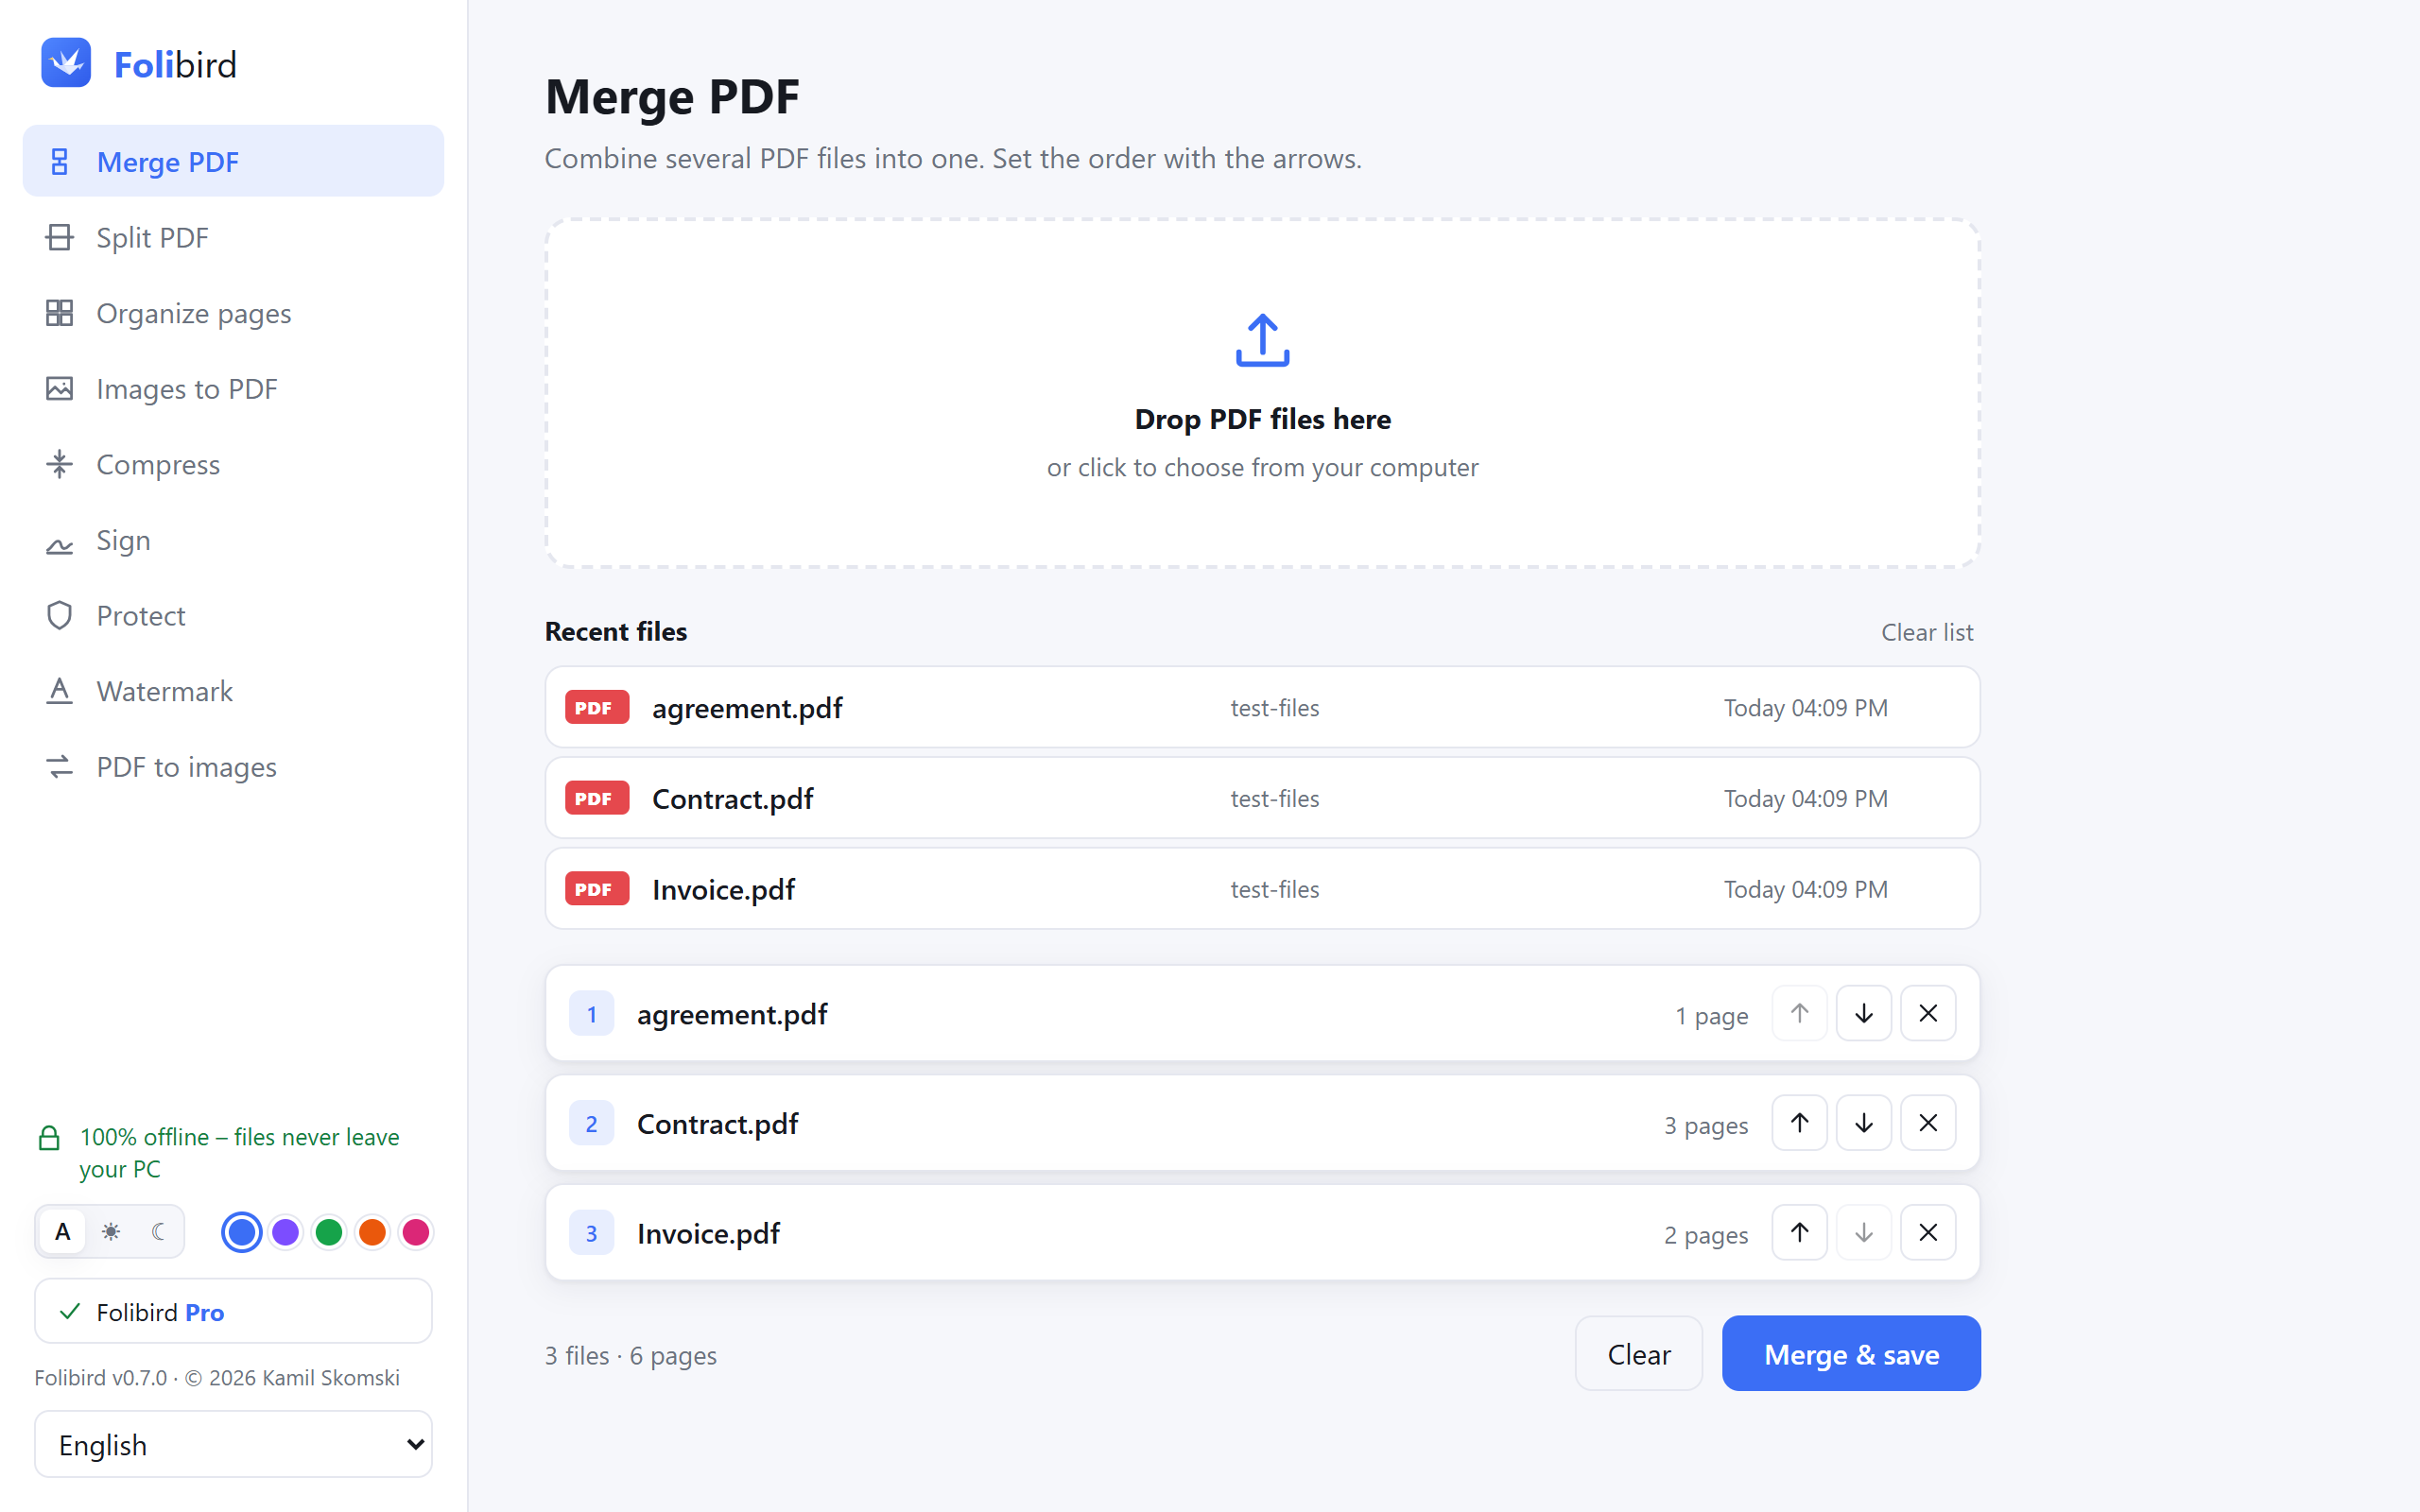The height and width of the screenshot is (1512, 2420).
Task: Move Contract.pdf up in merge order
Action: coord(1799,1123)
